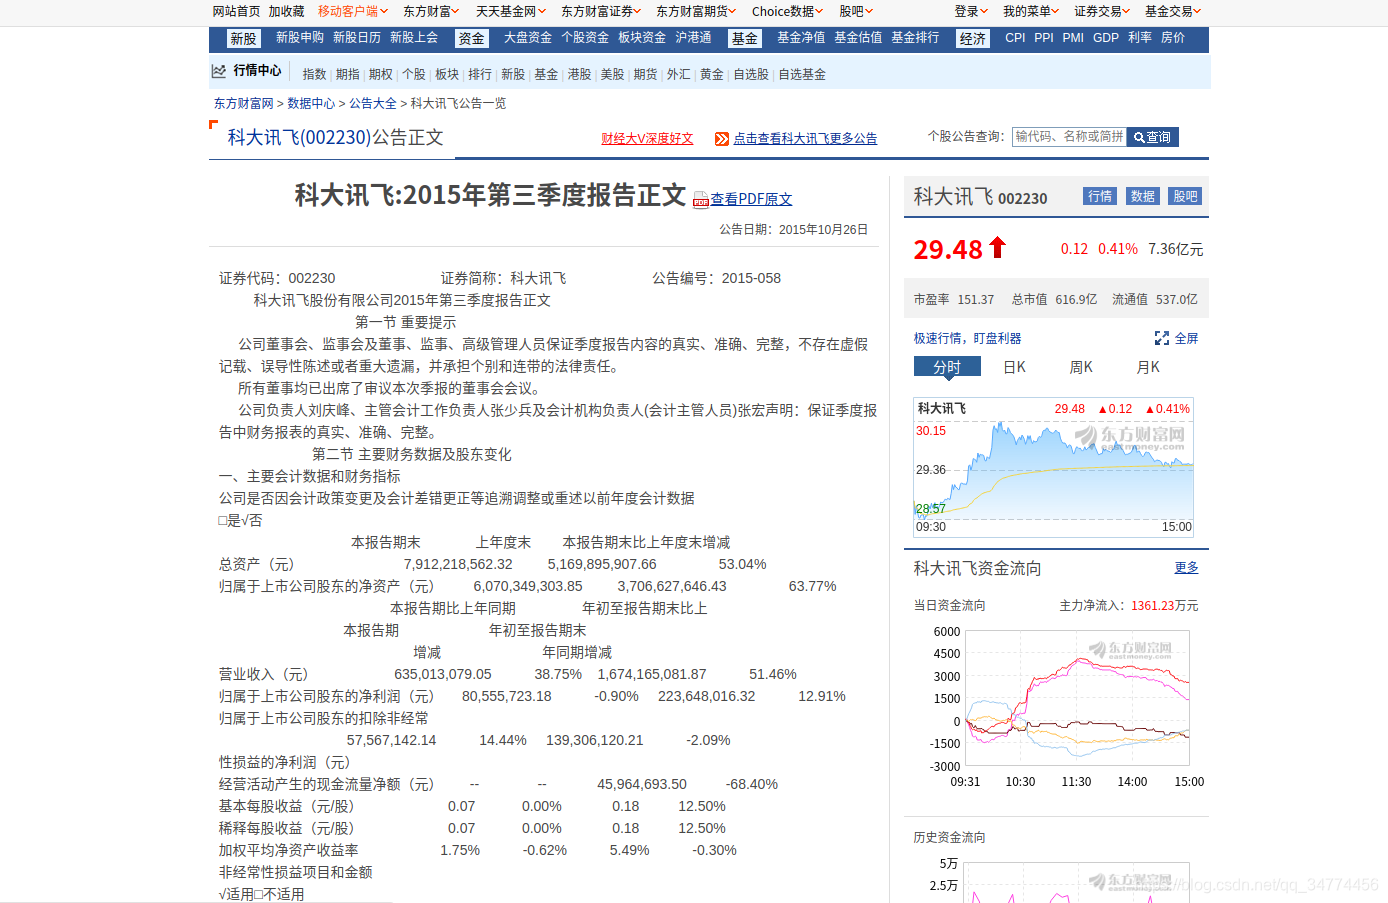Switch chart to 日K tab
The width and height of the screenshot is (1388, 903).
point(1014,367)
